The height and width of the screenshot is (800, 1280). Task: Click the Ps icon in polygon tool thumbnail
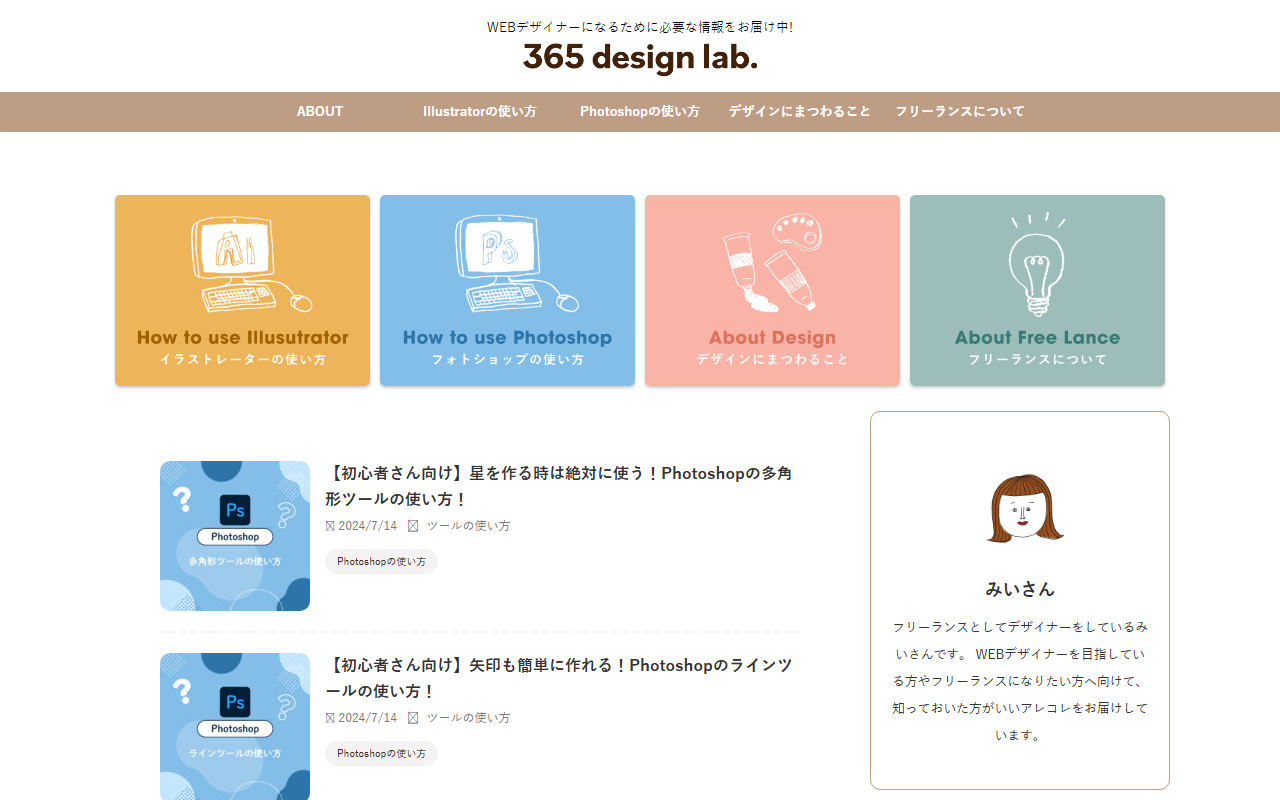[x=235, y=510]
